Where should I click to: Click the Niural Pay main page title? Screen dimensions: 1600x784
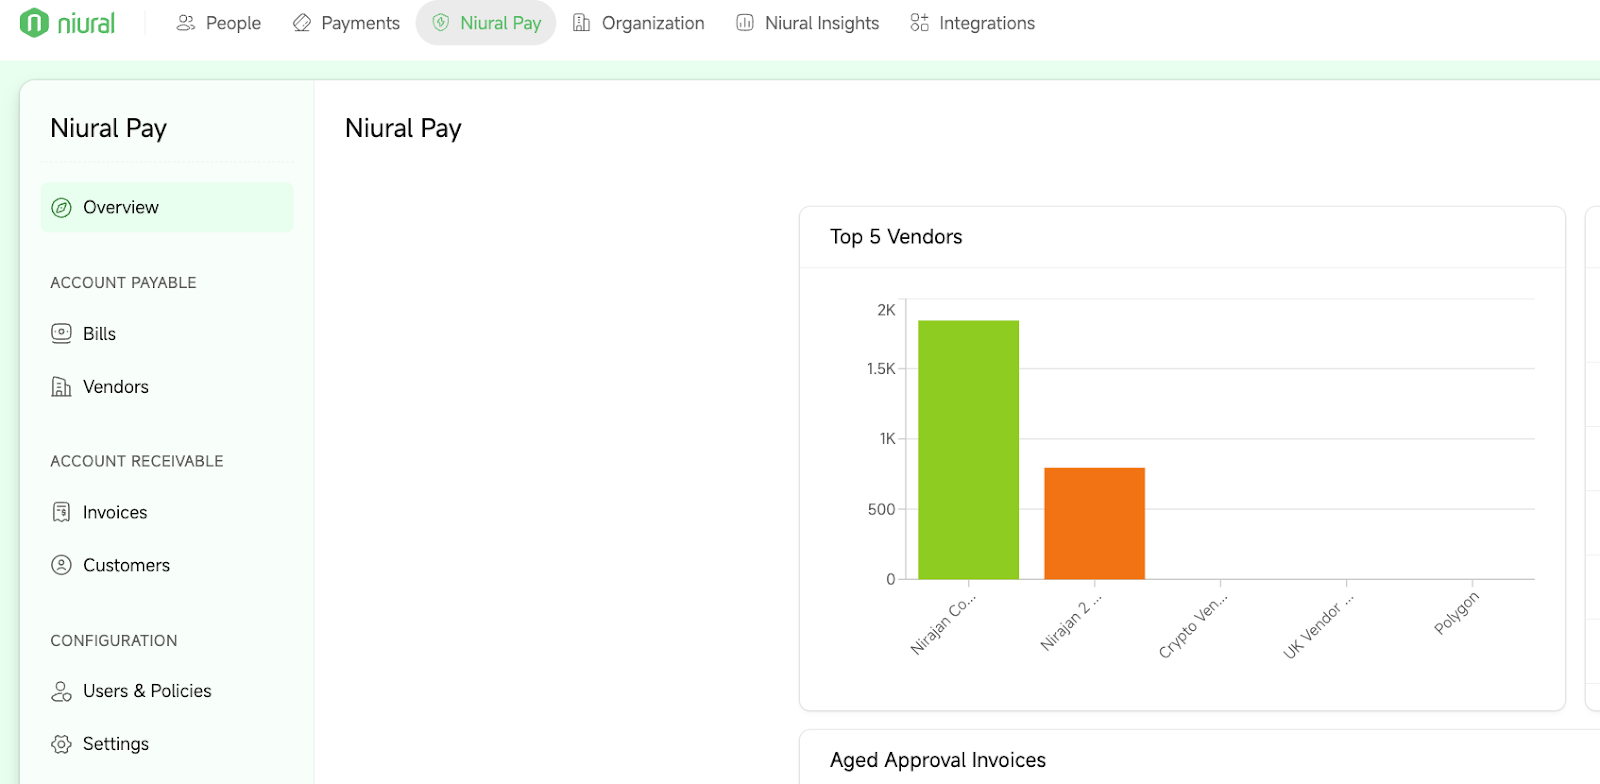[x=403, y=128]
